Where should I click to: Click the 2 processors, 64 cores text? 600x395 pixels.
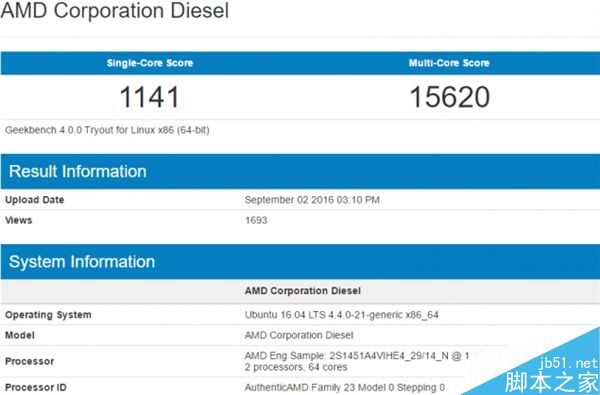click(296, 367)
